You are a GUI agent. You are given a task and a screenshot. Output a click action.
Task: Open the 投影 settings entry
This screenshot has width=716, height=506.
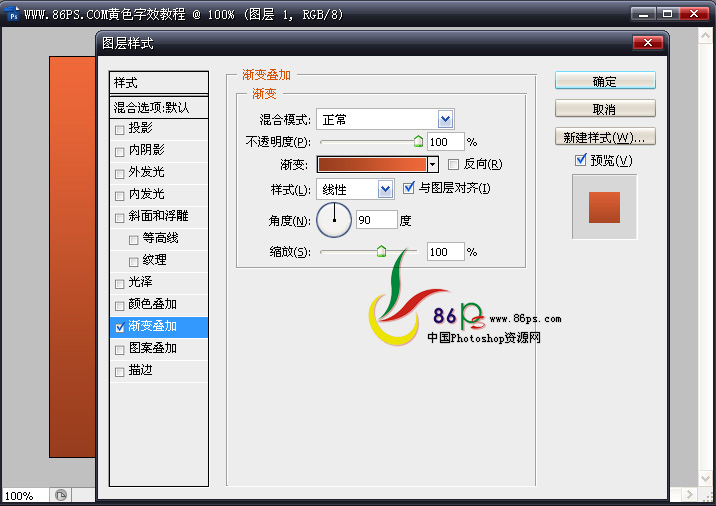(x=141, y=128)
